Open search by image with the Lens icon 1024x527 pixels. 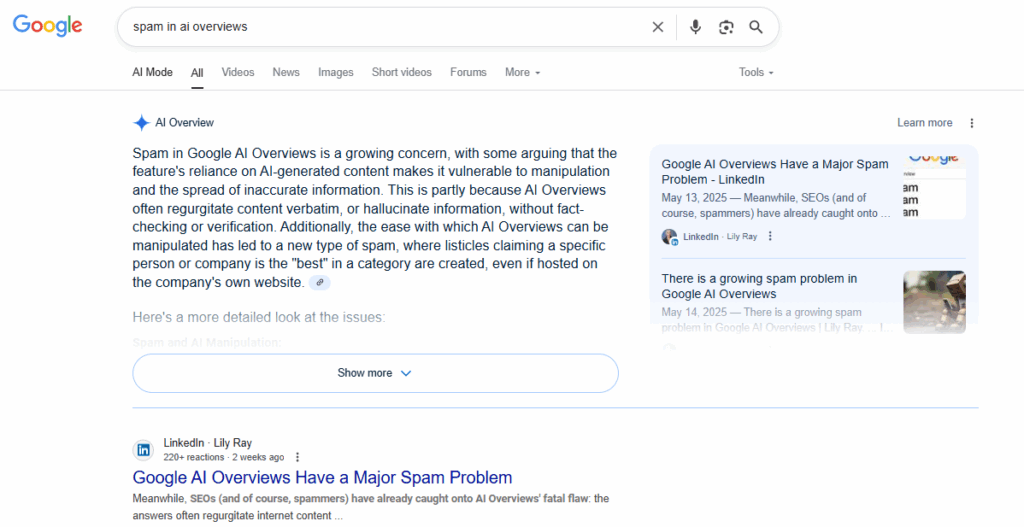coord(726,27)
